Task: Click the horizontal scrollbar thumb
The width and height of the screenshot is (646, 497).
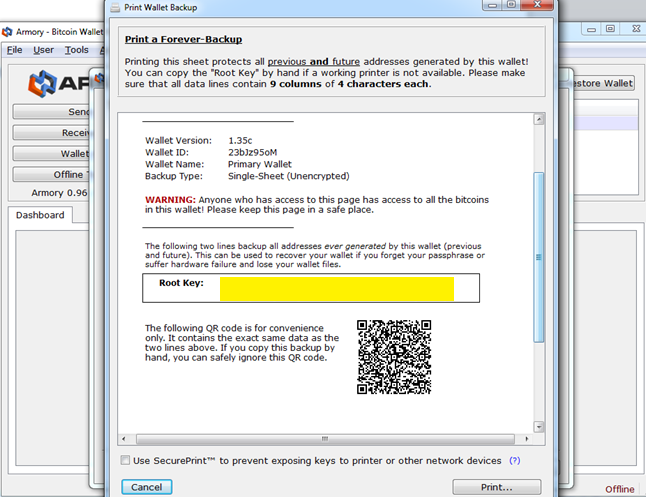Action: coord(325,439)
